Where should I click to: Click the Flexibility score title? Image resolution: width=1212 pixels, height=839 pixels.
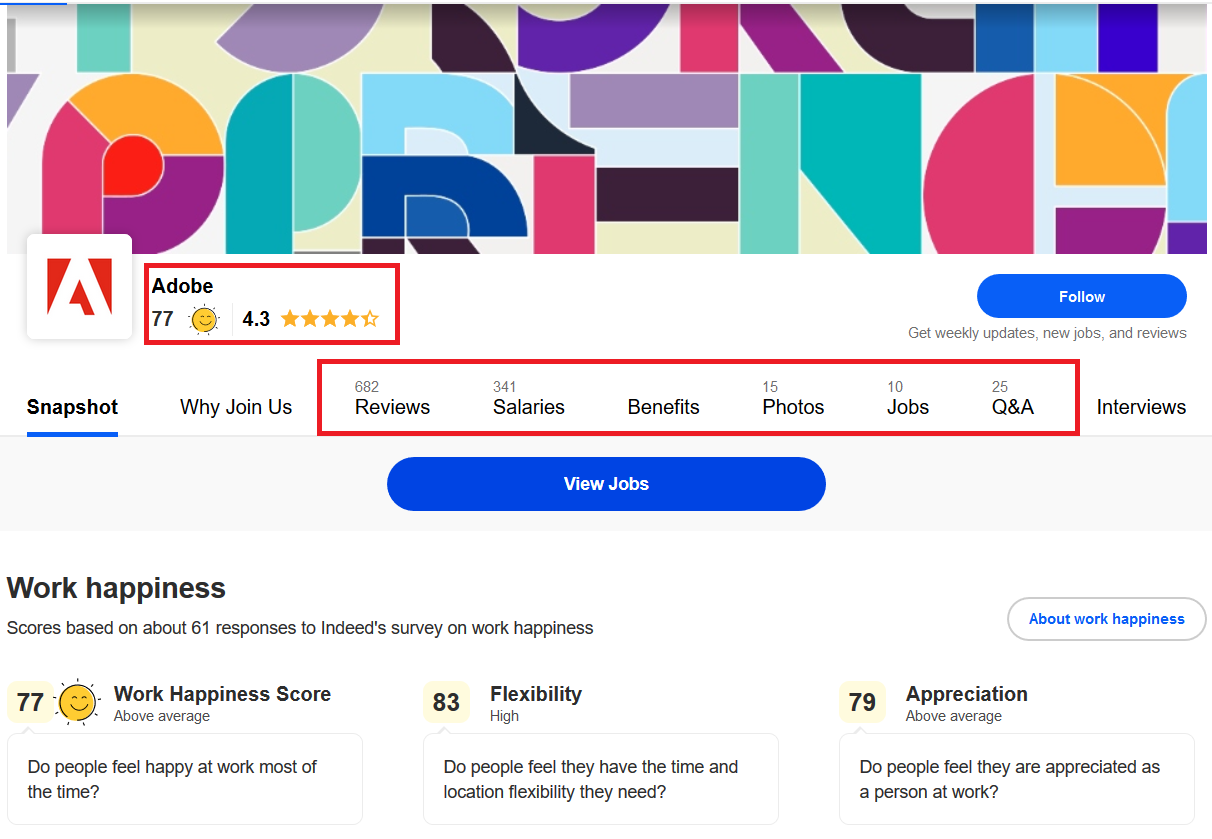pos(536,694)
